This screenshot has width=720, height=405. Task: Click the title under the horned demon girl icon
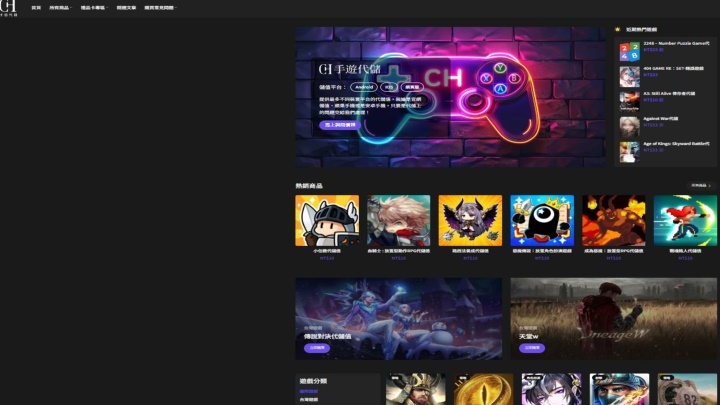pyautogui.click(x=470, y=251)
